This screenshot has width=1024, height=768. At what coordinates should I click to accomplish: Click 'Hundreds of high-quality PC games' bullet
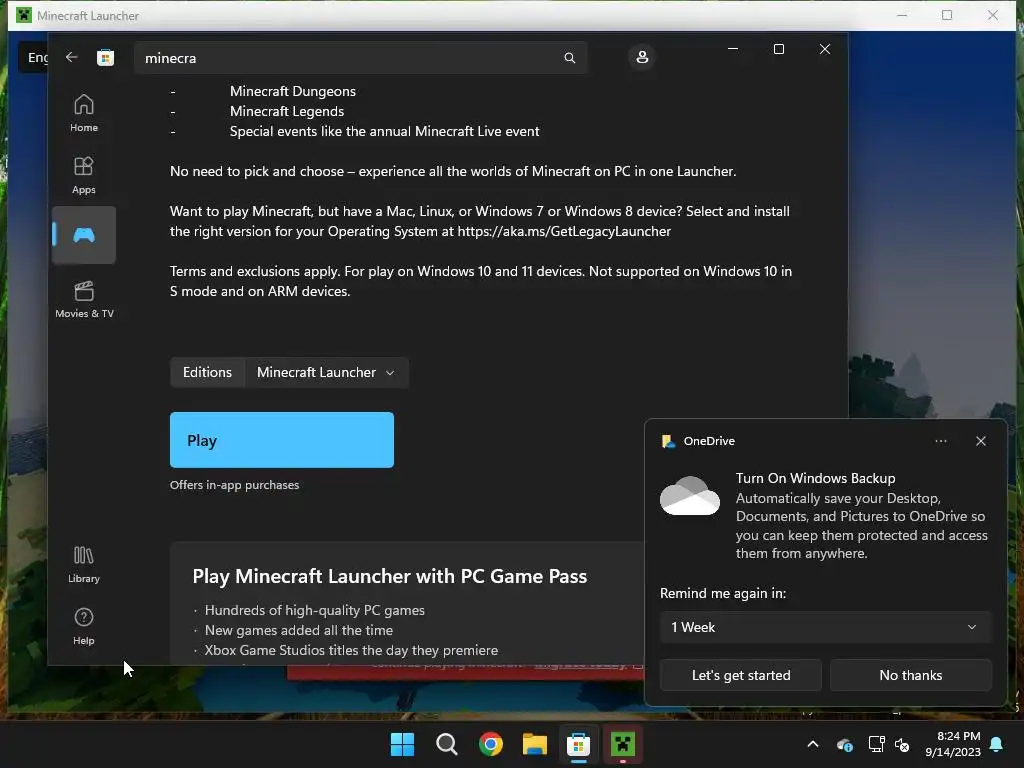tap(314, 610)
